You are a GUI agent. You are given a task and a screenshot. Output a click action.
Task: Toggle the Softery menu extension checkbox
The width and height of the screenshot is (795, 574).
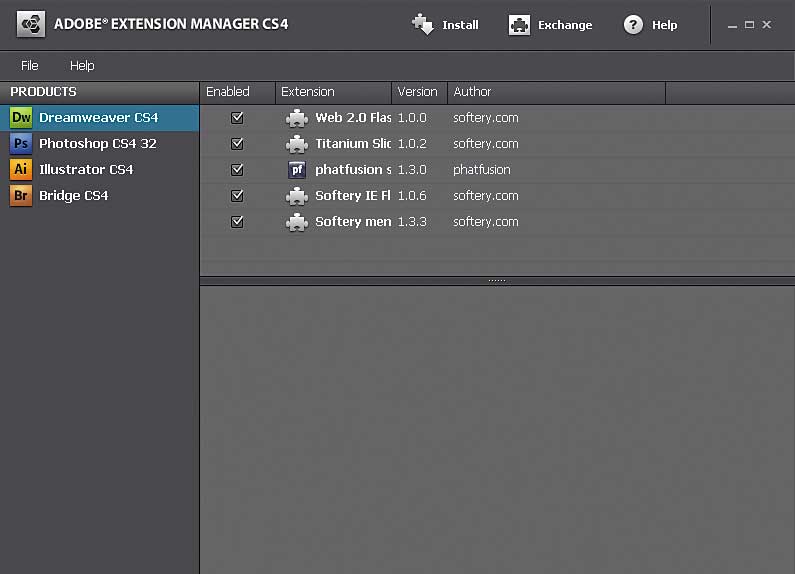pos(237,222)
